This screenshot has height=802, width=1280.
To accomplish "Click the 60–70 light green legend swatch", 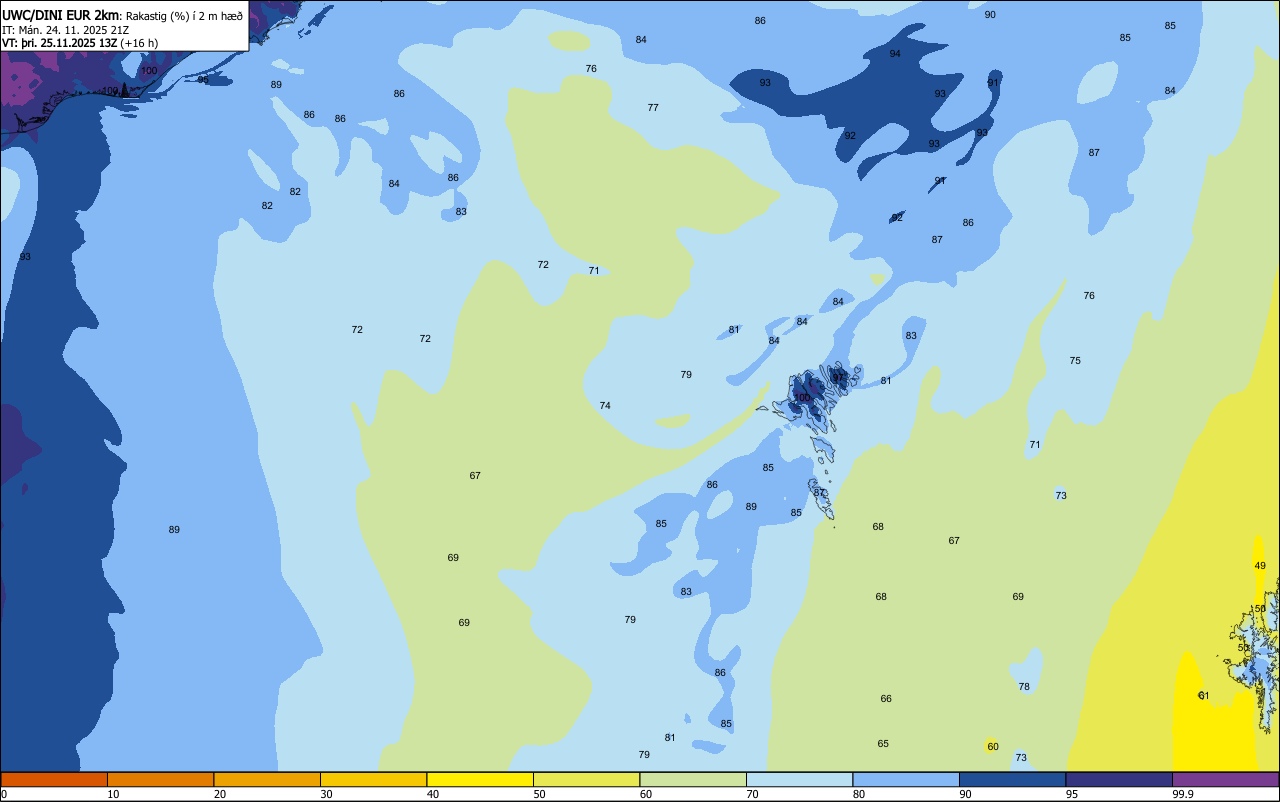I will pyautogui.click(x=693, y=779).
